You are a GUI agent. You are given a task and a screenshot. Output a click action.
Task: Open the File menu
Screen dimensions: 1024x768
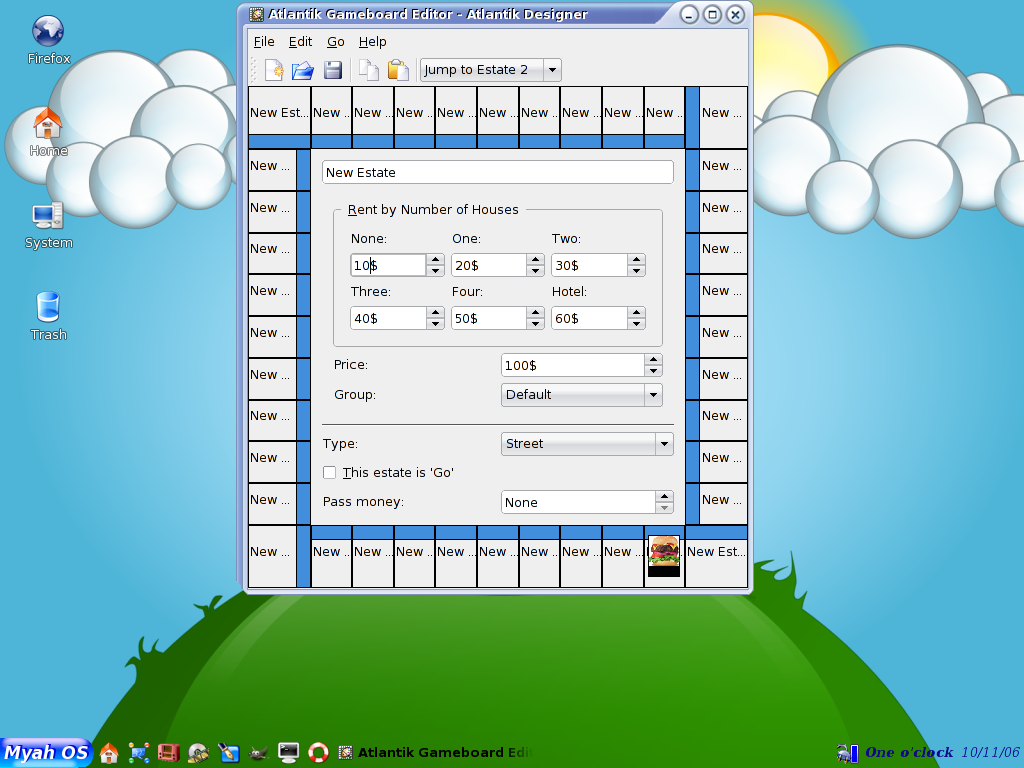[x=264, y=42]
